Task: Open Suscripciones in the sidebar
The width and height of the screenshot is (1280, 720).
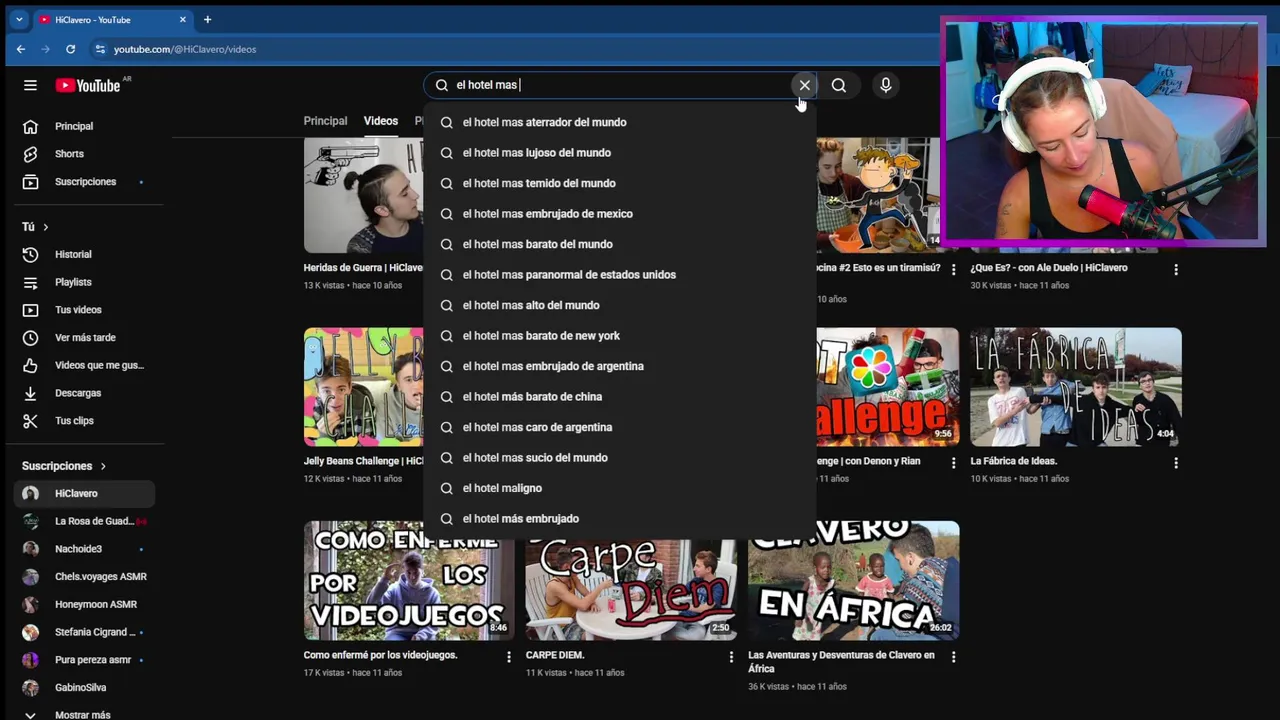Action: [x=85, y=182]
